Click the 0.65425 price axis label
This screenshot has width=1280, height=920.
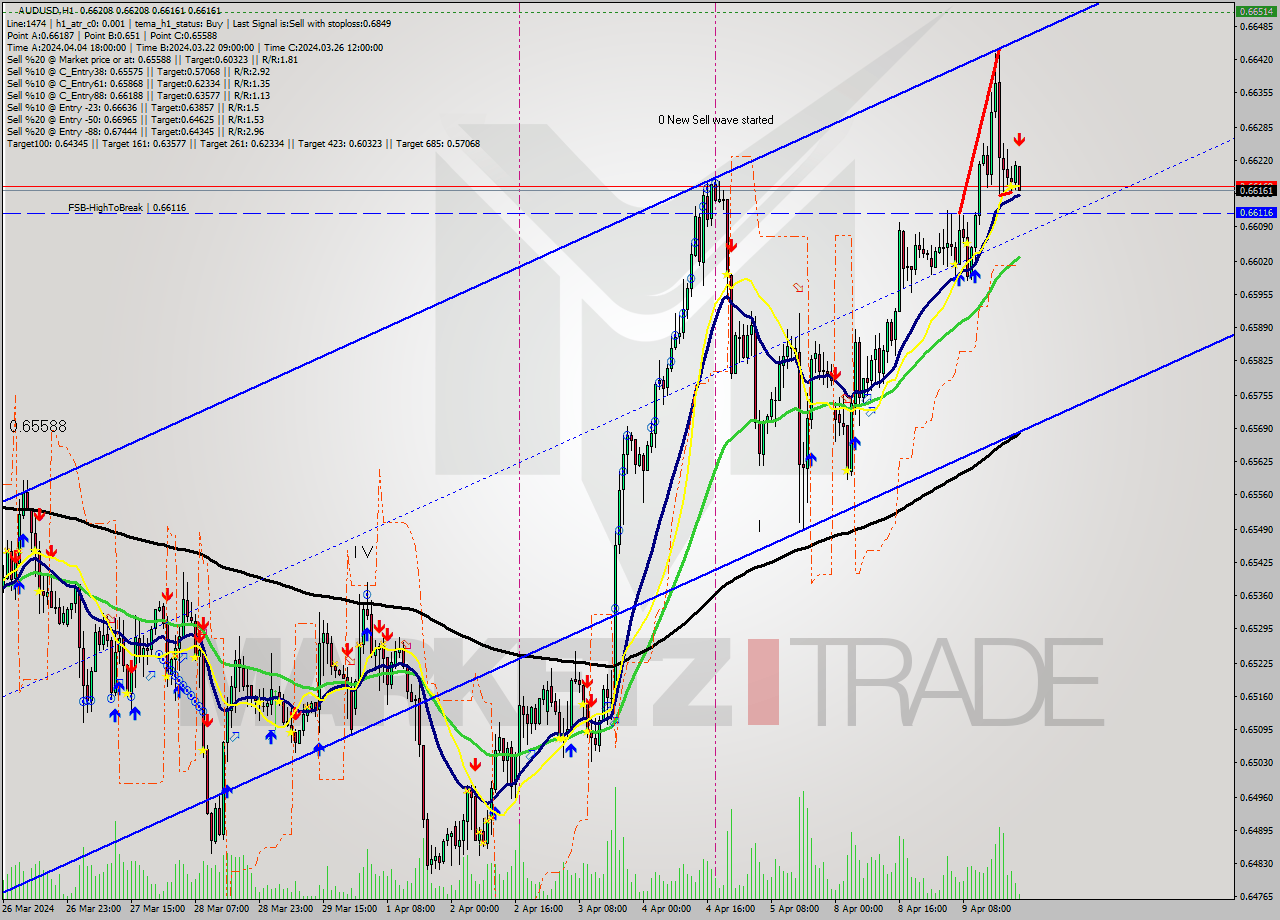[1256, 562]
